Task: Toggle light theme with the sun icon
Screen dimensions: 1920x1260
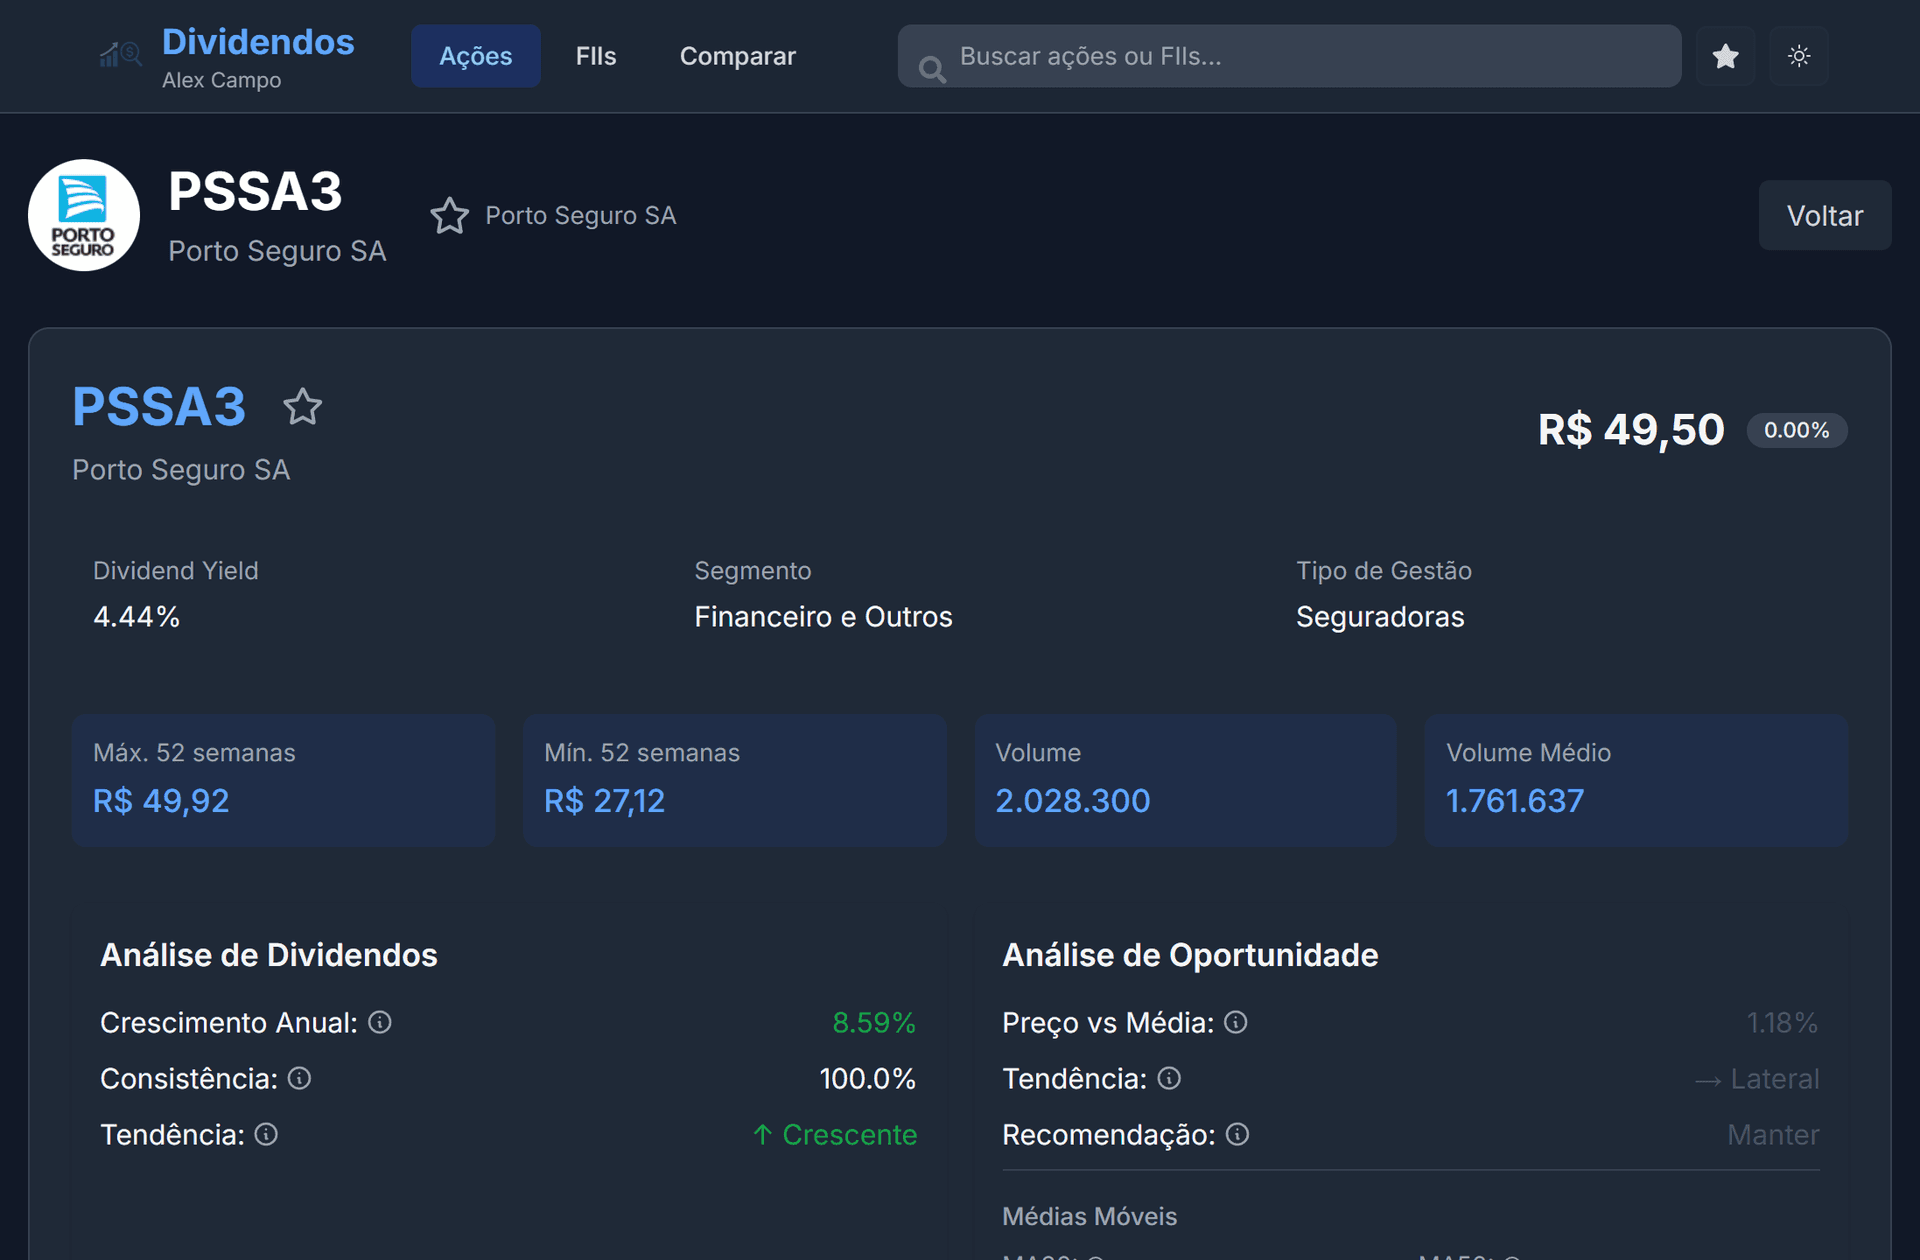Action: (1799, 56)
